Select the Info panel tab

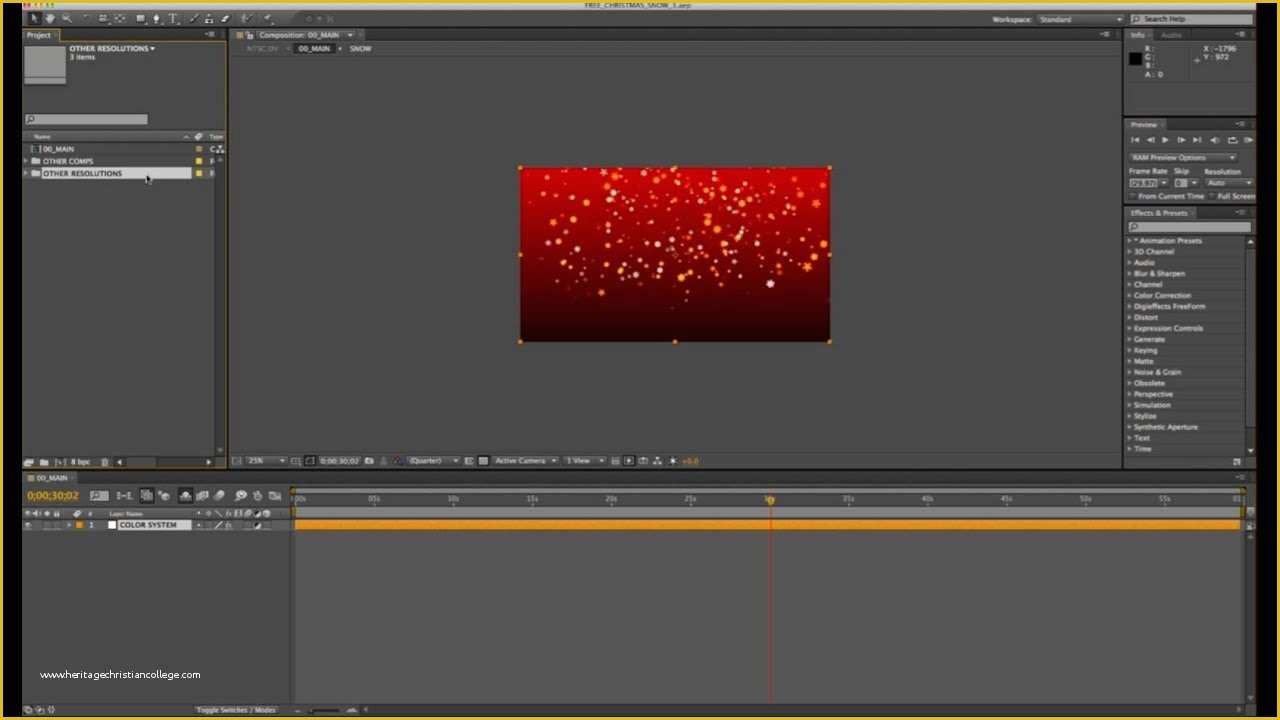point(1138,35)
